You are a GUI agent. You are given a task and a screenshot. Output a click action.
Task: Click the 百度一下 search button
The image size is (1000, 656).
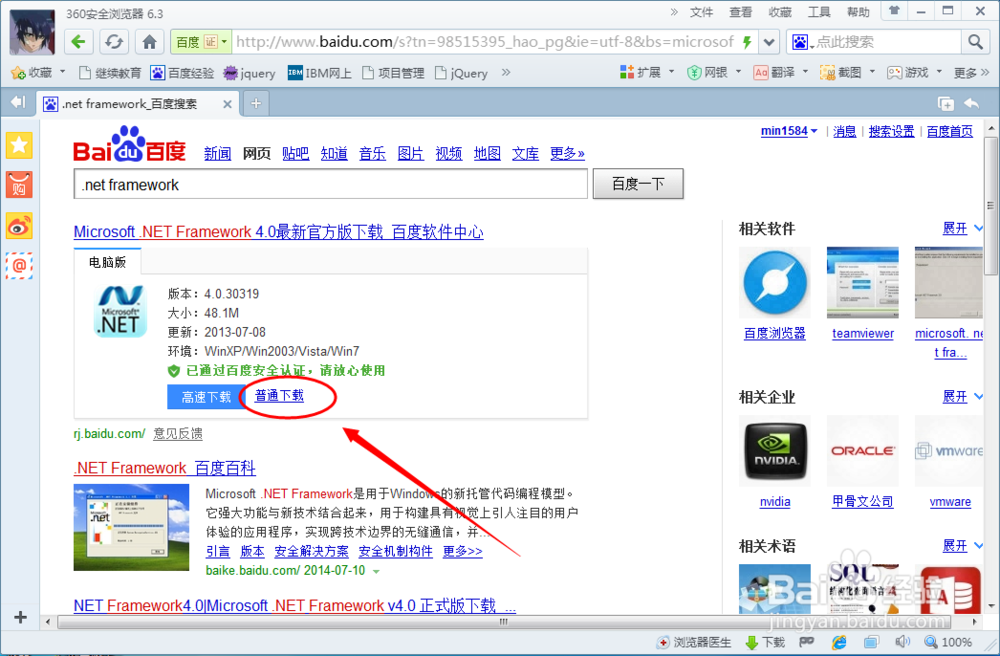click(638, 184)
